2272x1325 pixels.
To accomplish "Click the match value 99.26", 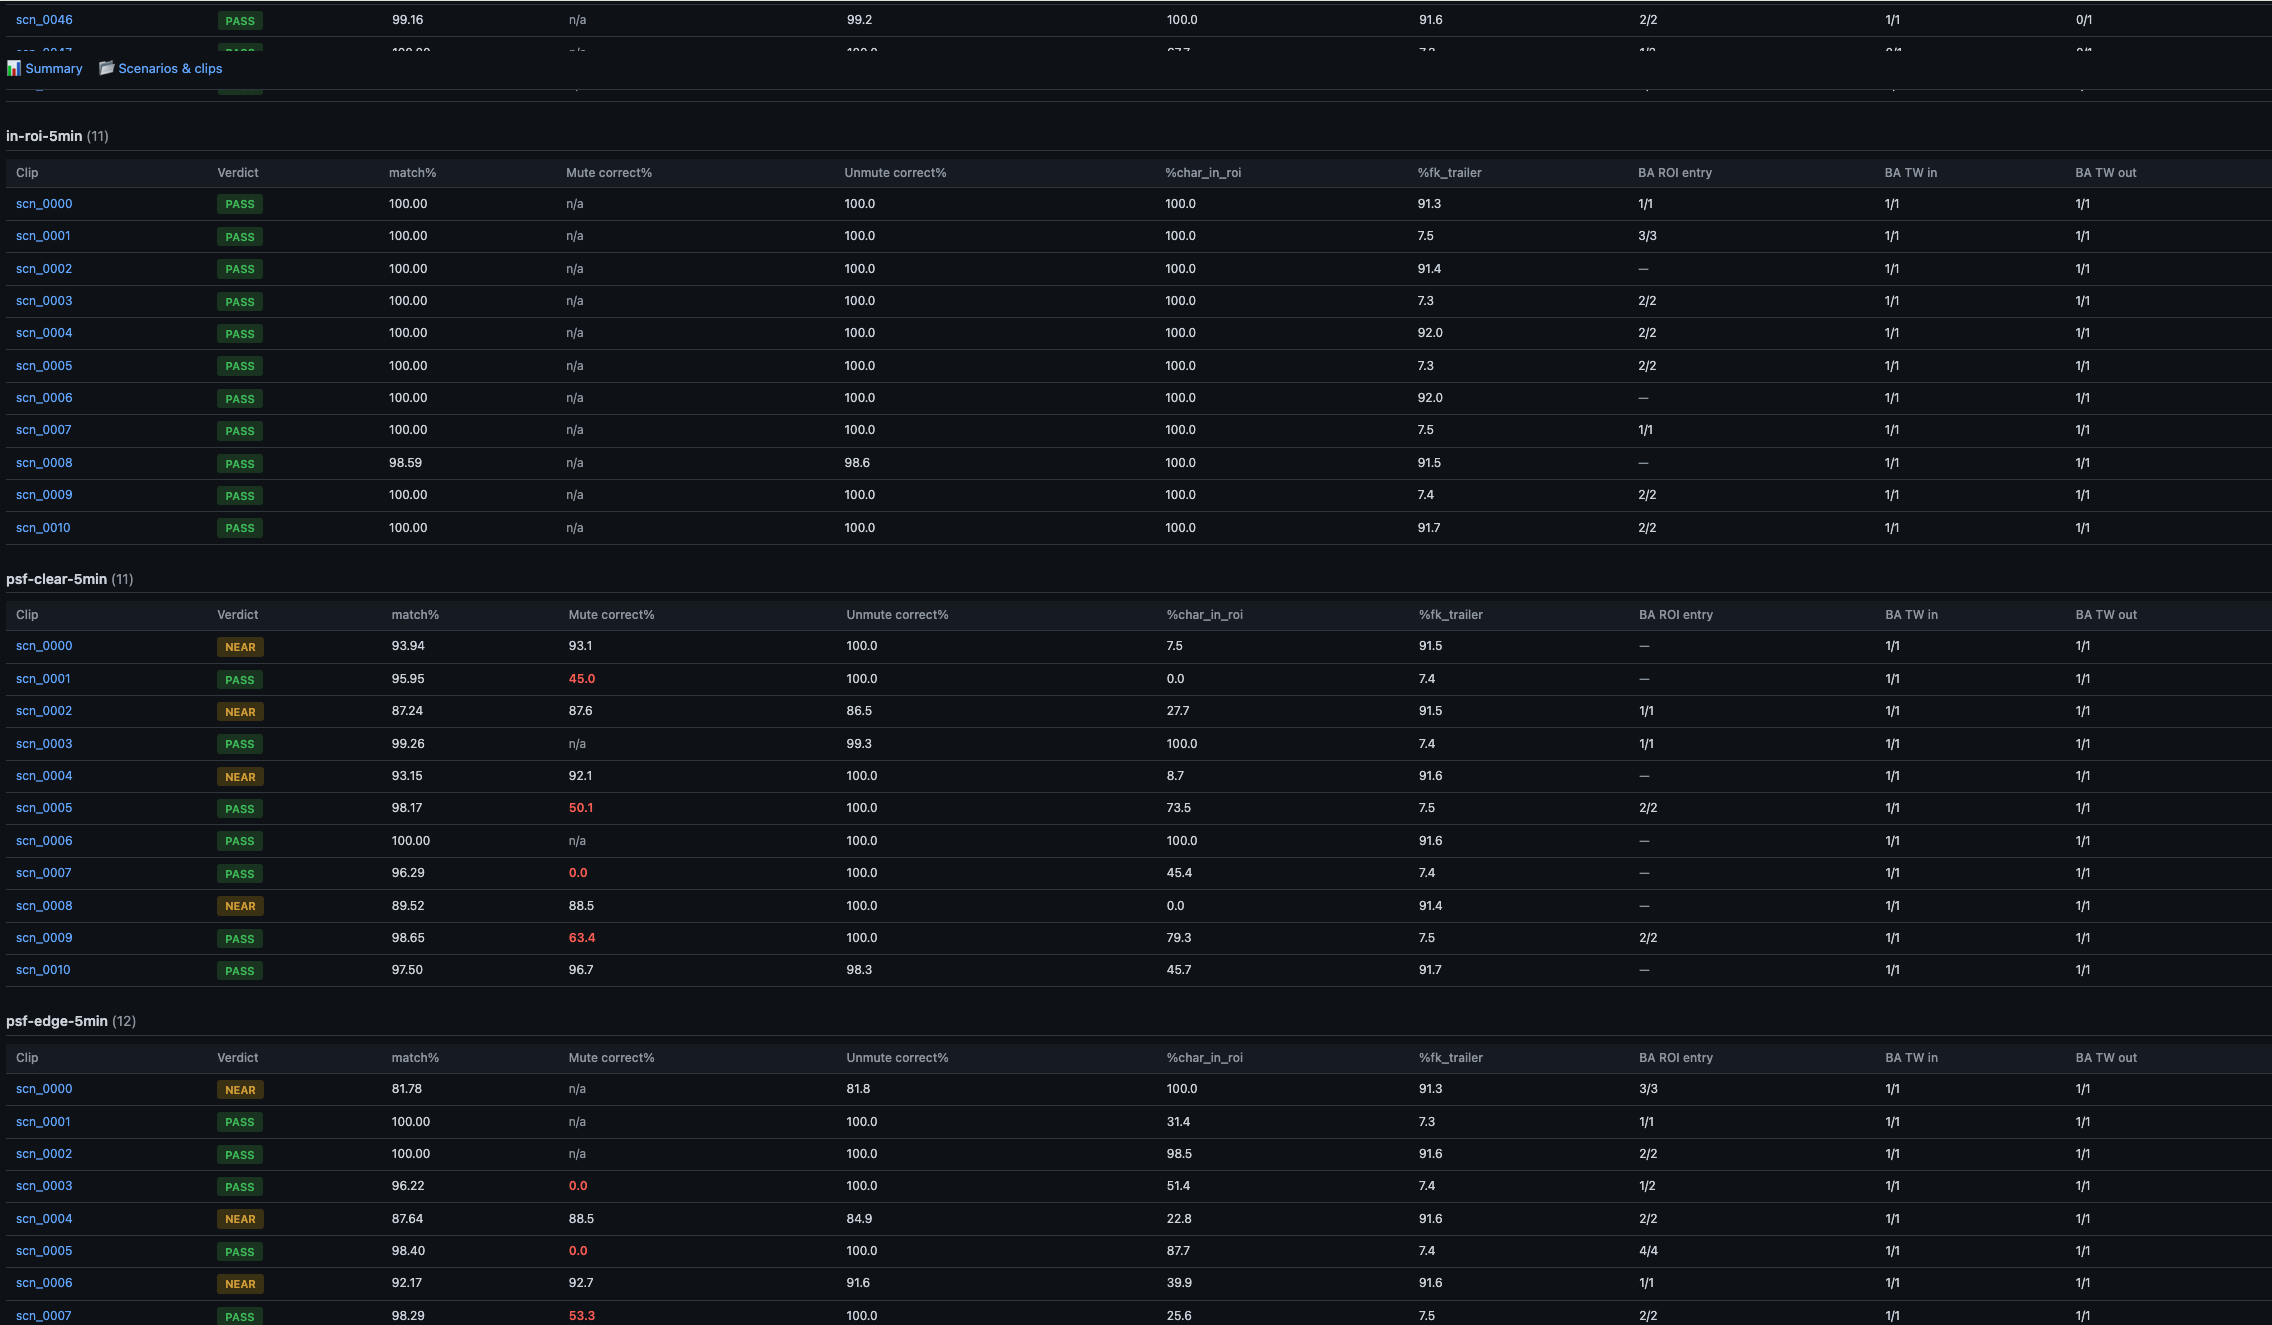I will (408, 744).
